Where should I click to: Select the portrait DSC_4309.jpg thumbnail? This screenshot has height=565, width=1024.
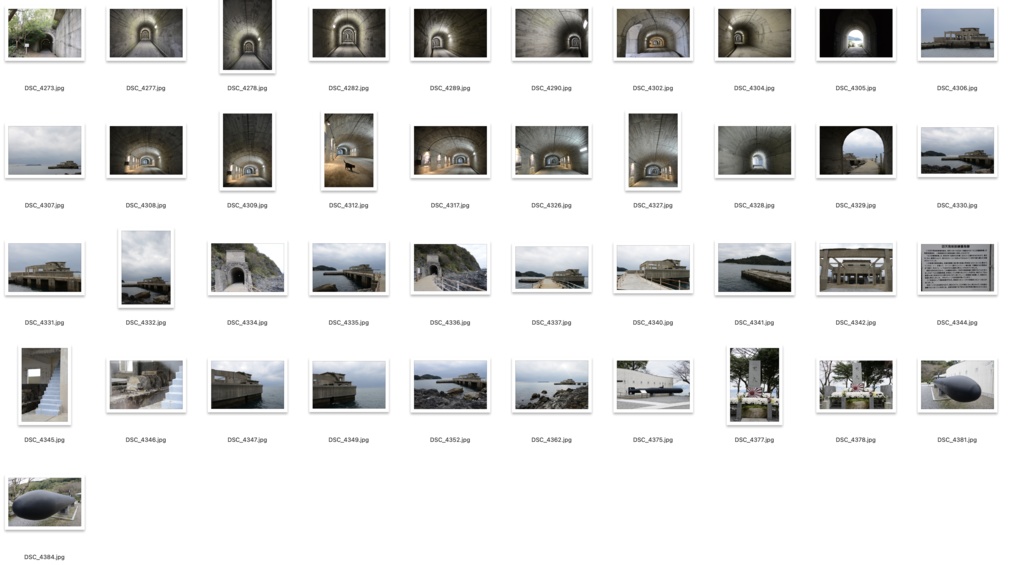(x=248, y=150)
